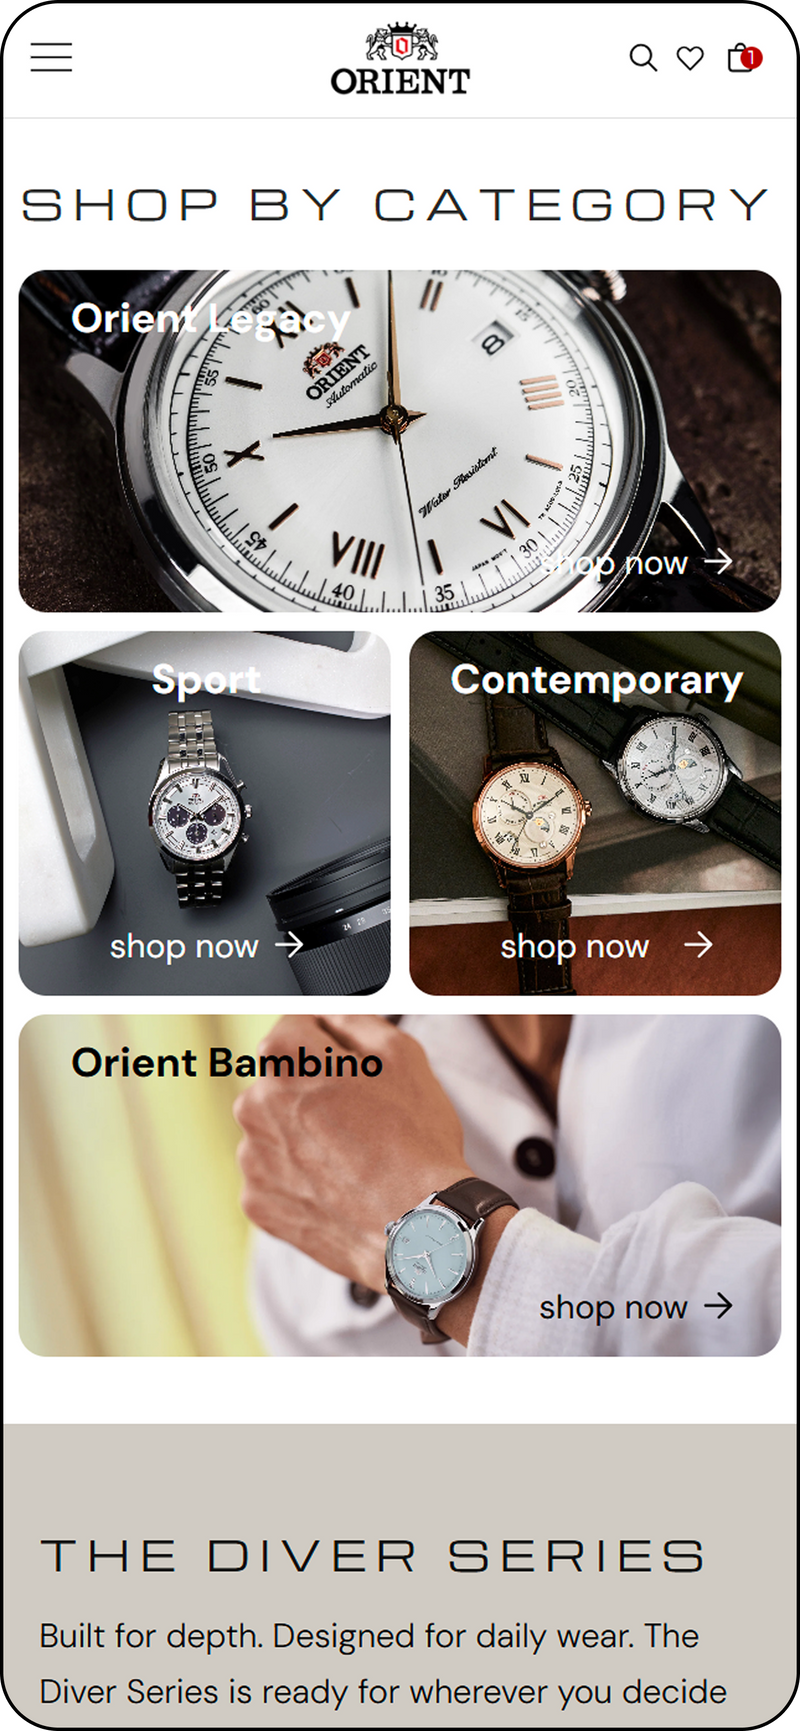Click shop now under Sport

pos(184,946)
